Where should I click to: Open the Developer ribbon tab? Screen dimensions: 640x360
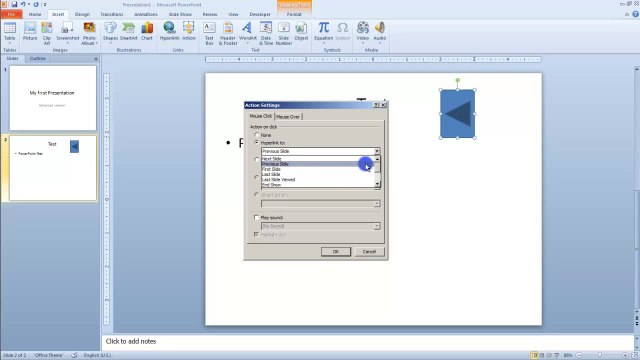pos(260,14)
